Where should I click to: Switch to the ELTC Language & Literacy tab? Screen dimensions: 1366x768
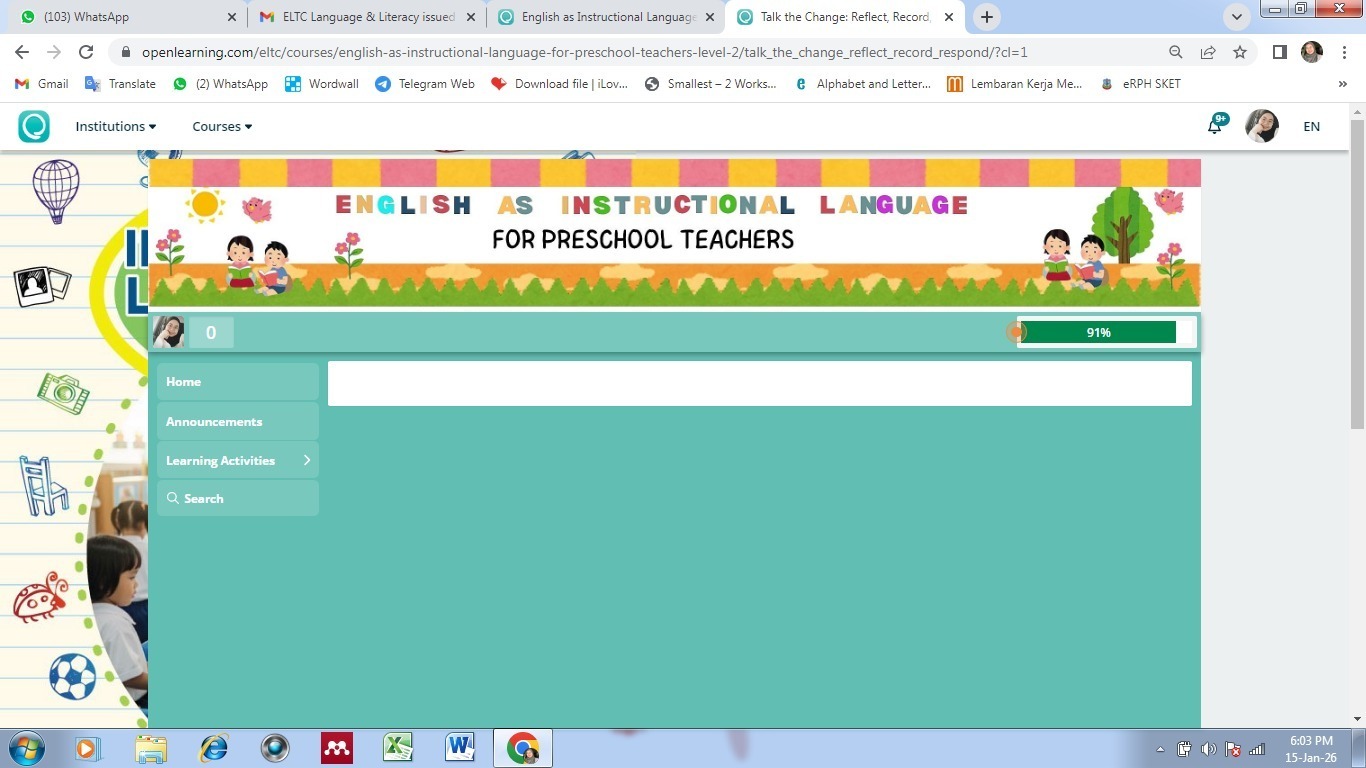pos(367,17)
